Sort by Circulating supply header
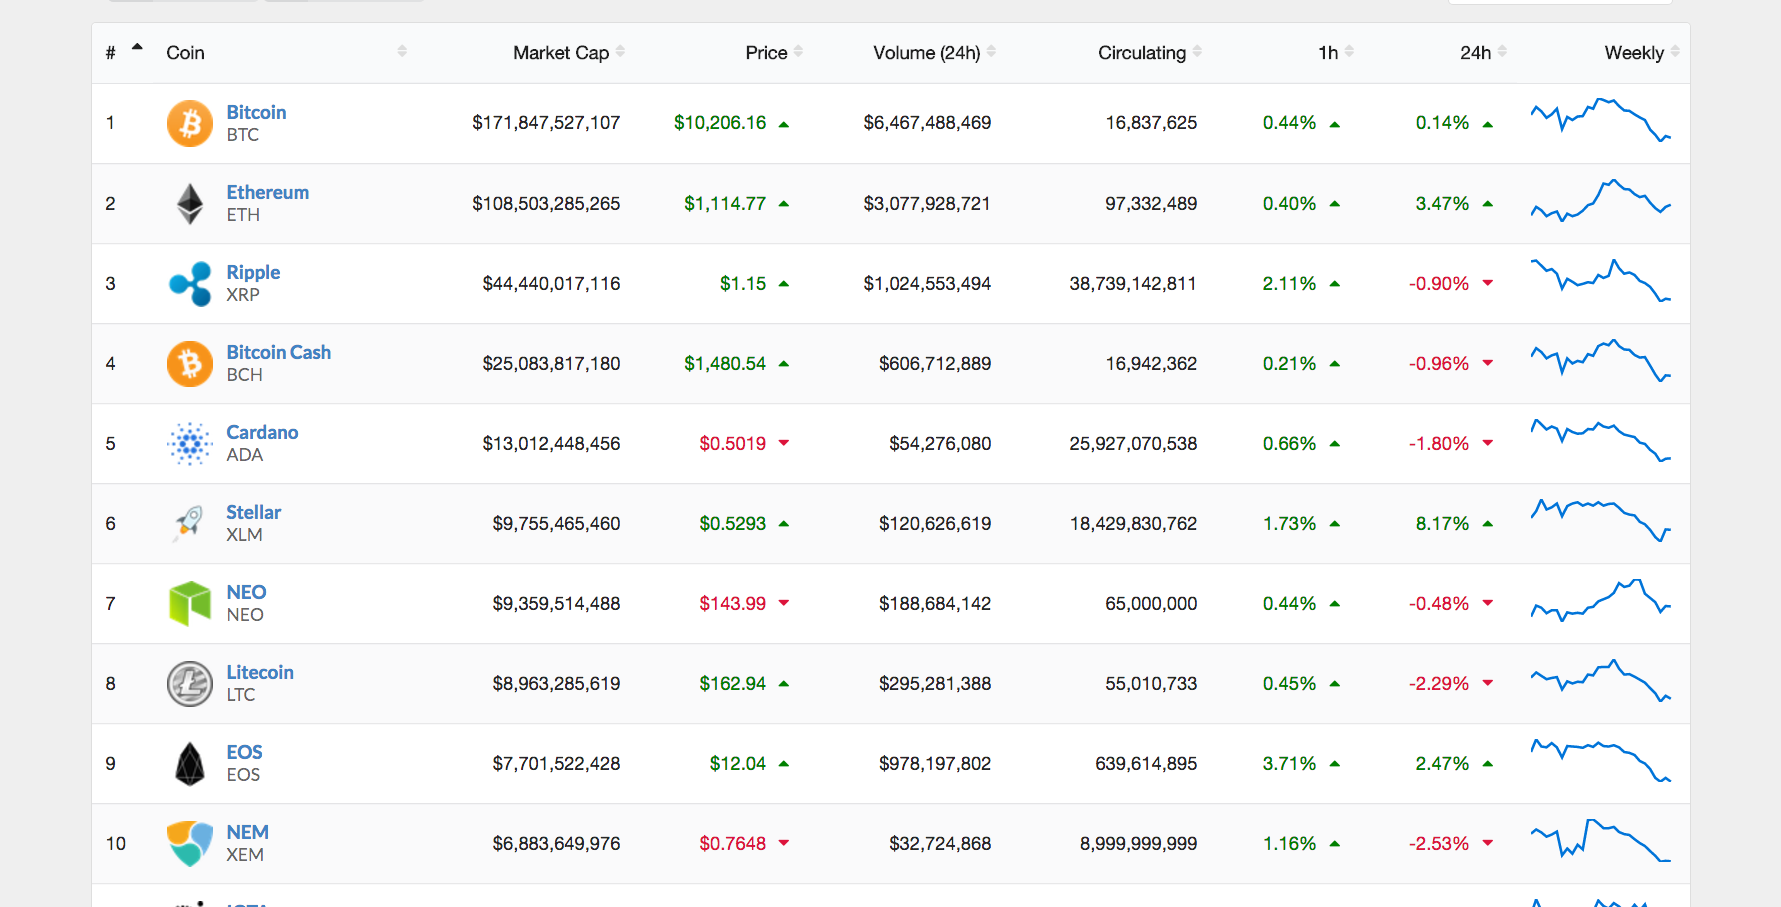Screen dimensions: 1781x907 [x=1142, y=53]
